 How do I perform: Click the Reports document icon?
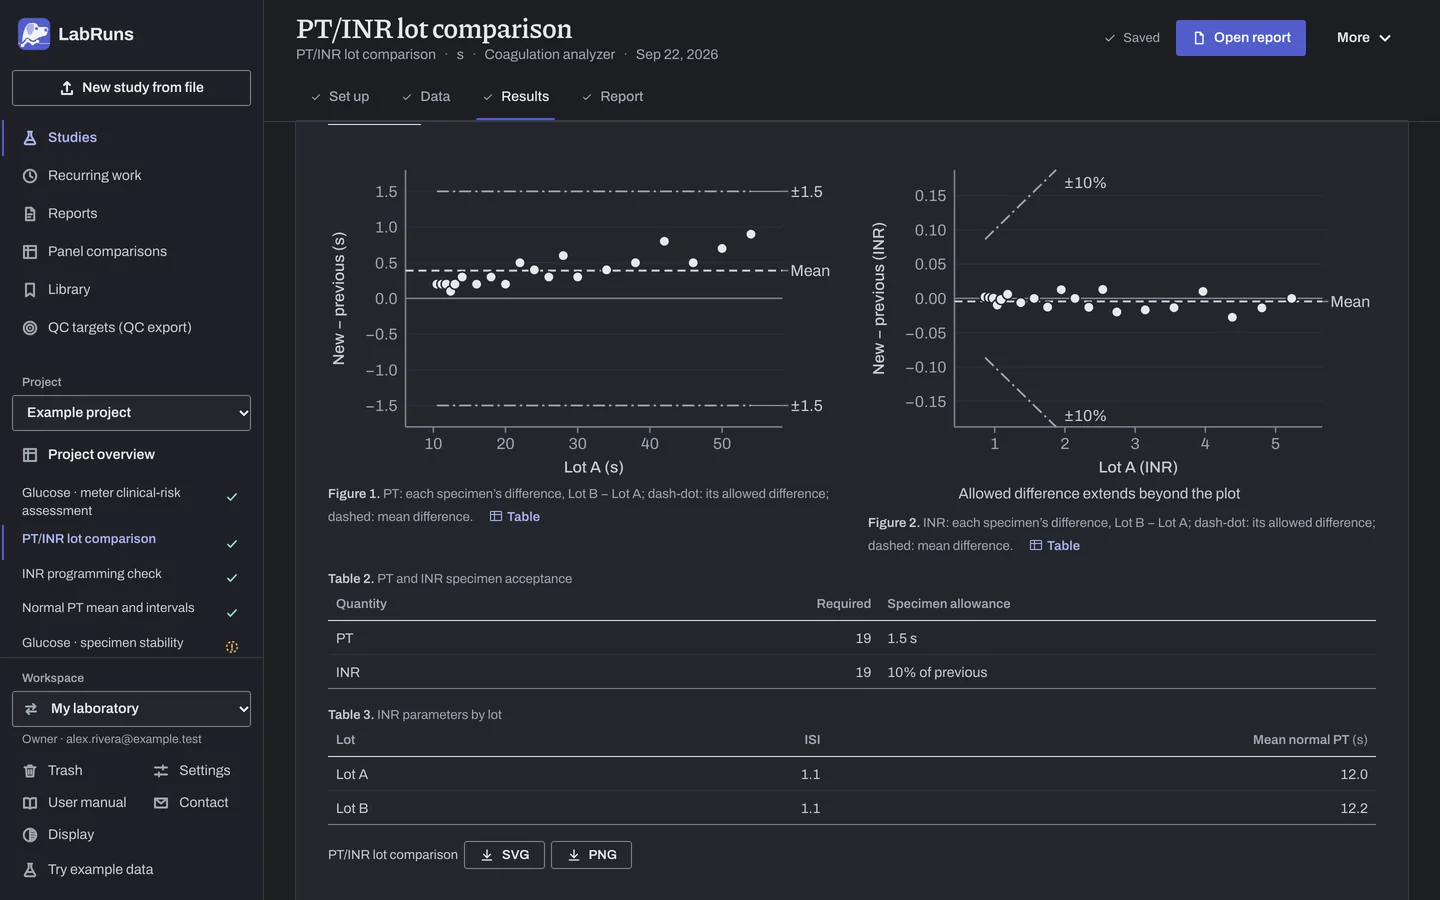pos(30,214)
